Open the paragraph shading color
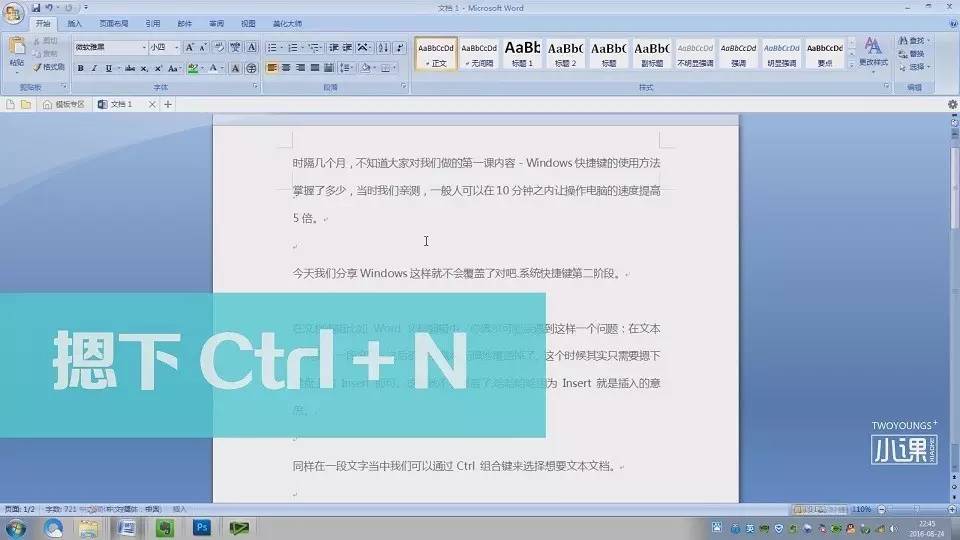 (368, 68)
